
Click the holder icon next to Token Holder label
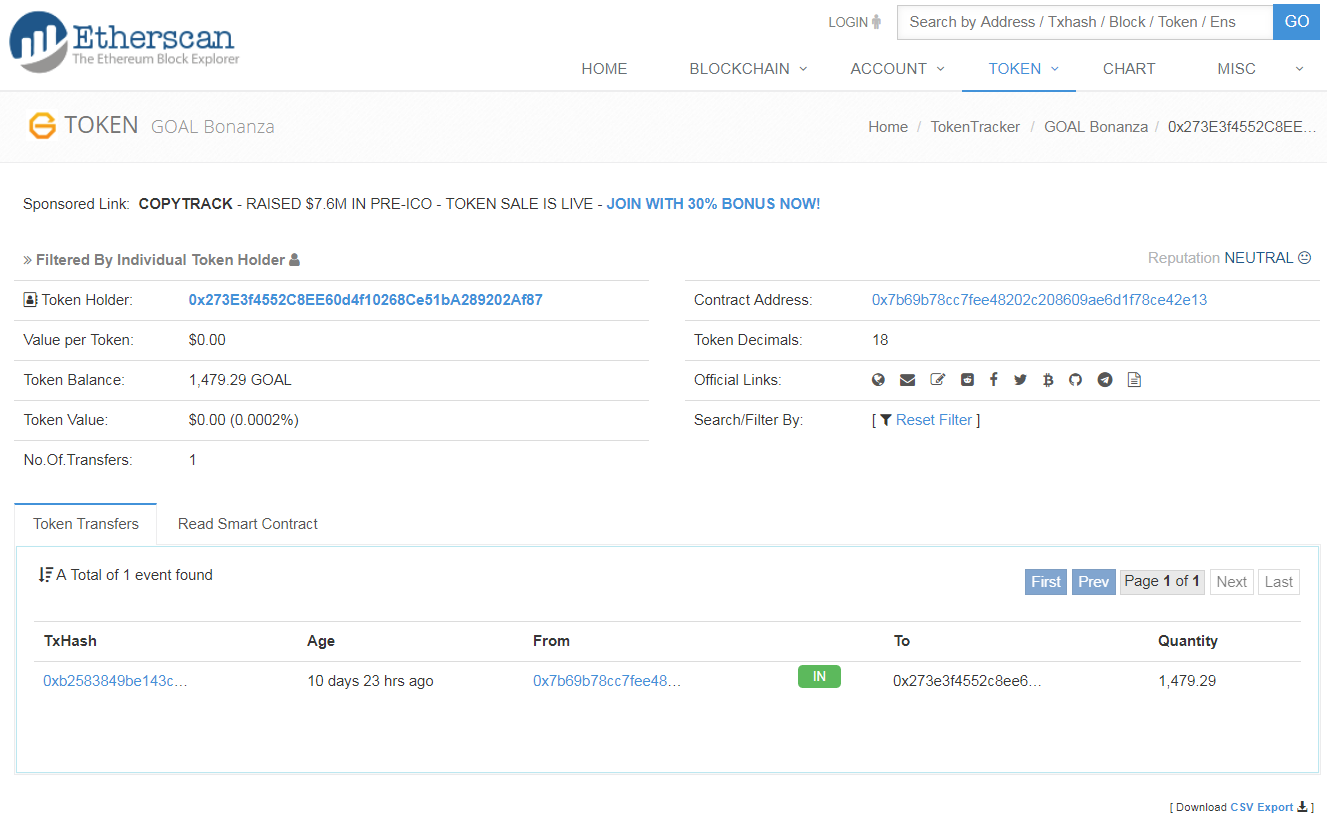(x=30, y=300)
